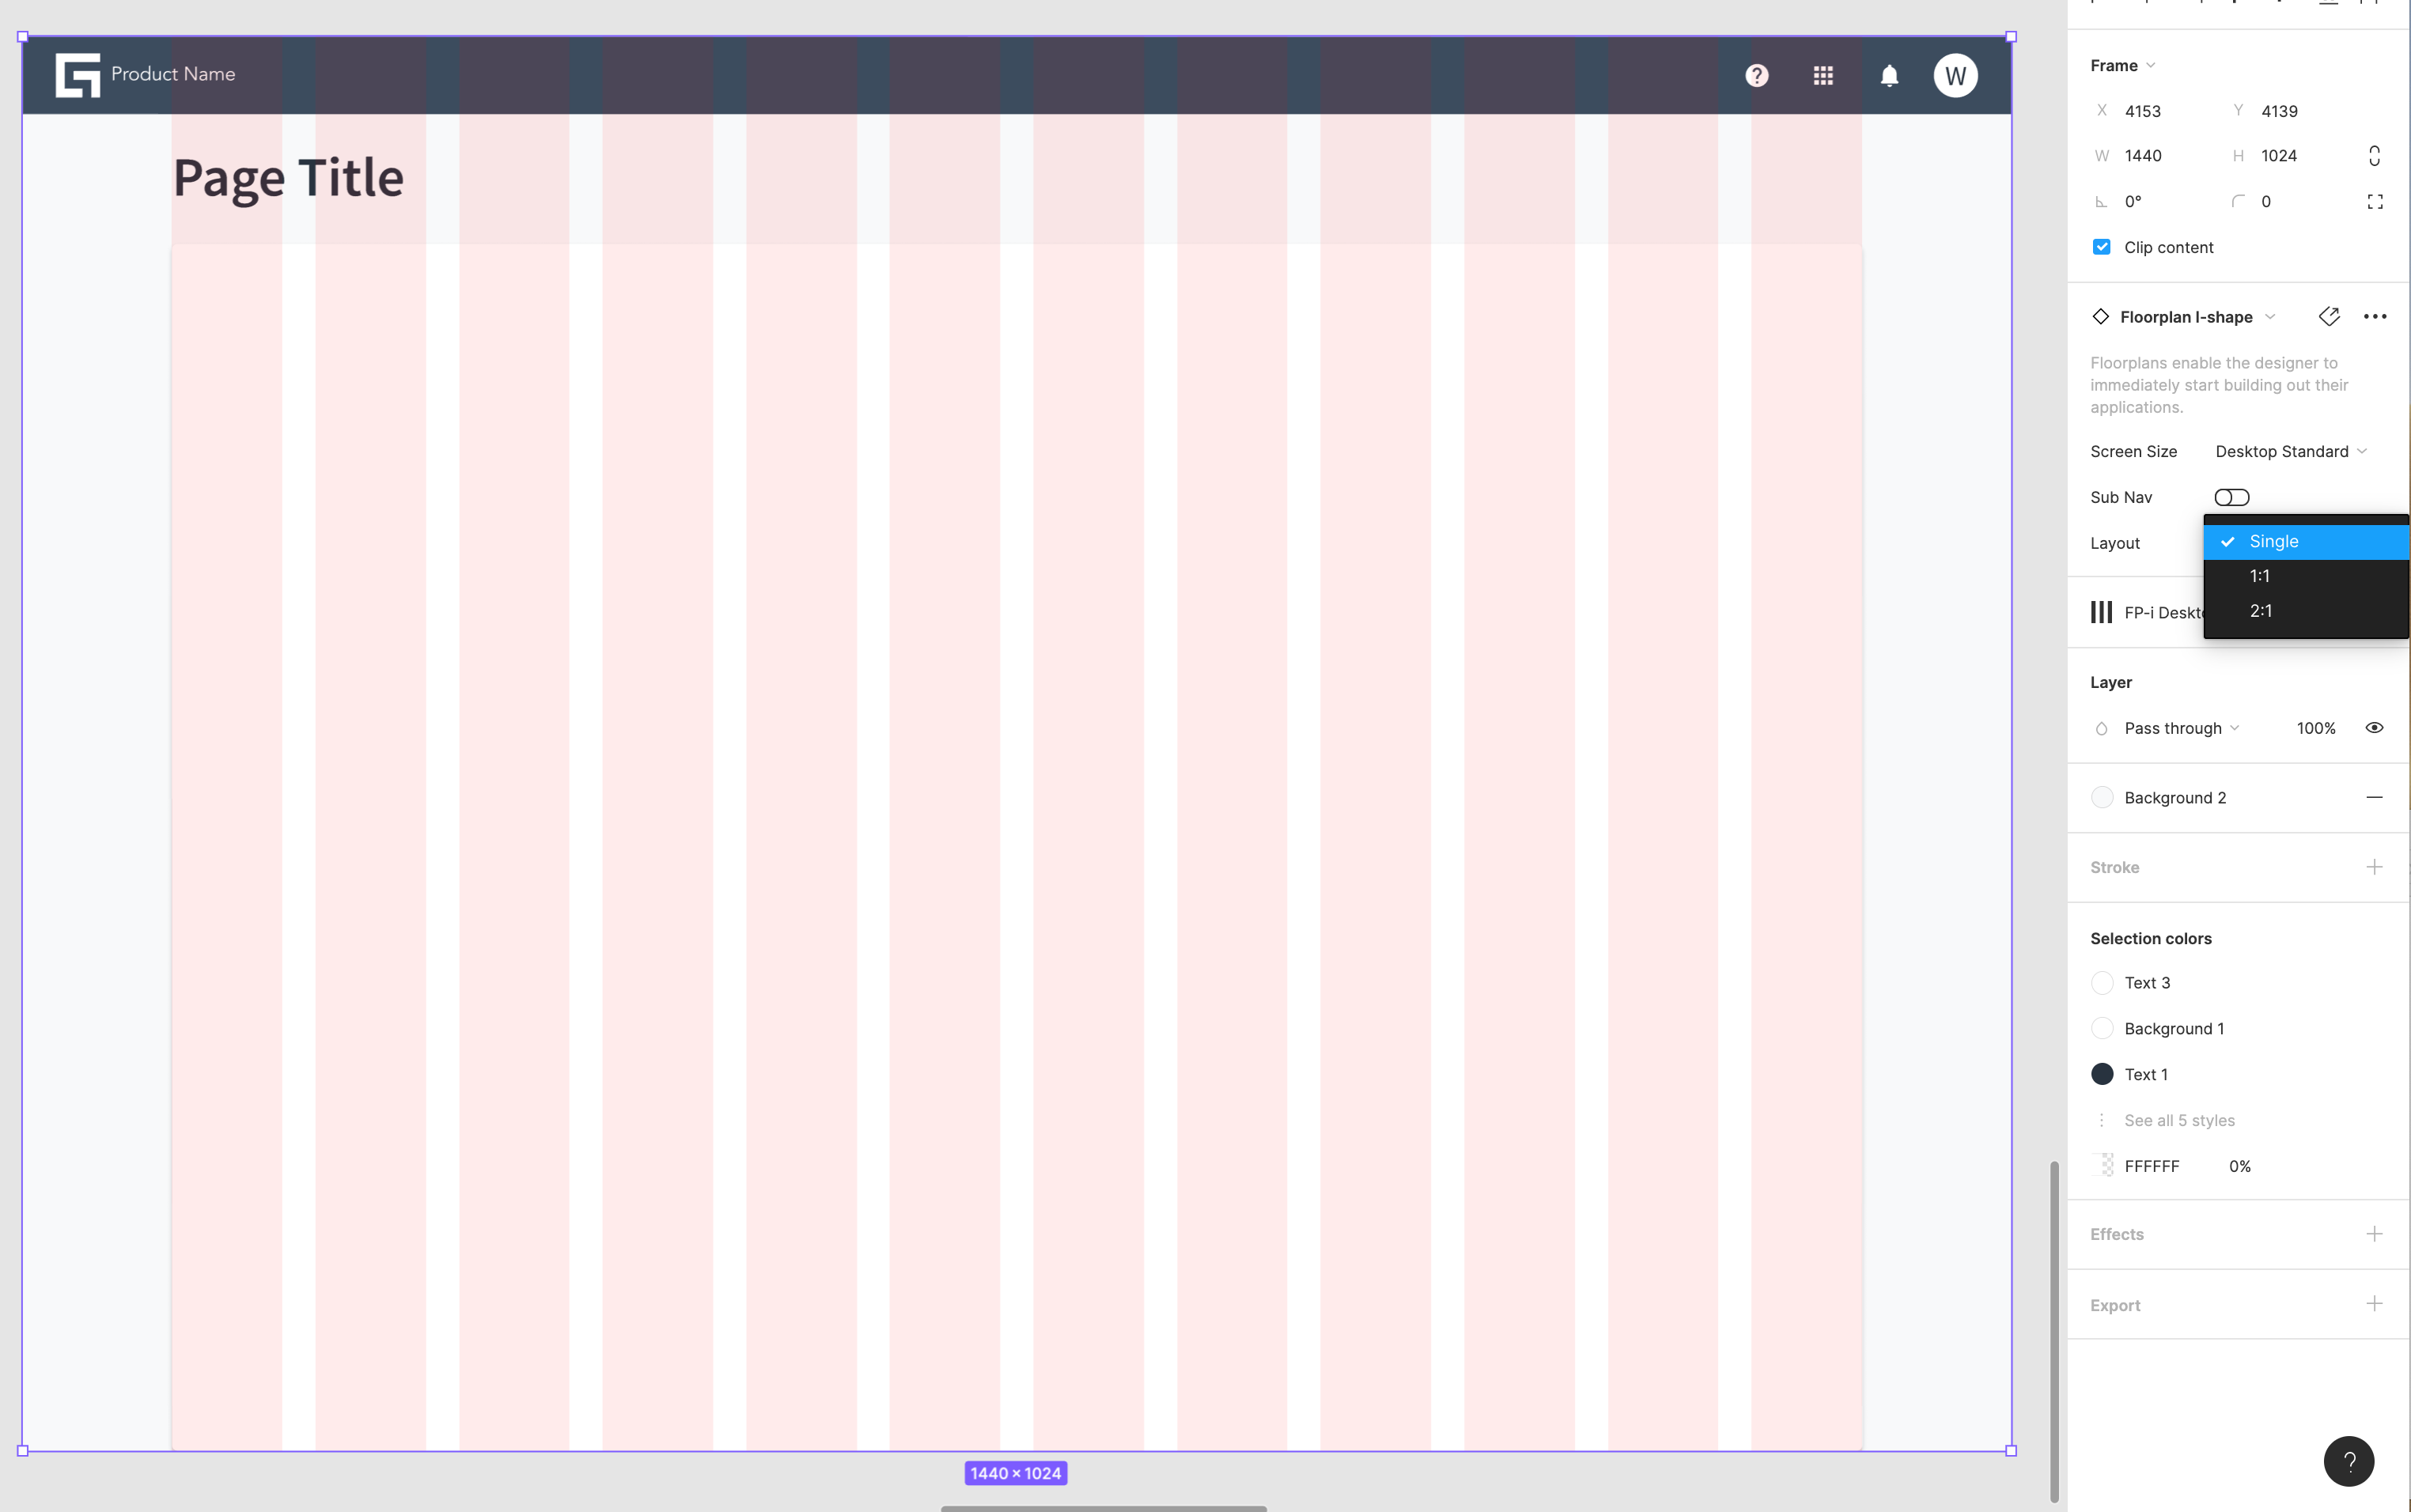
Task: Click the independent corners icon
Action: 2374,202
